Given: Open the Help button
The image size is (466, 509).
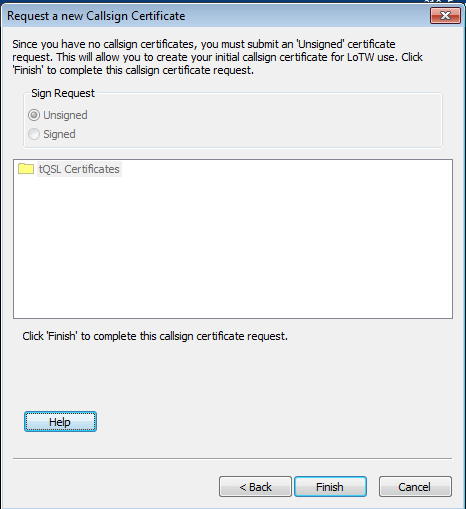Looking at the screenshot, I should pyautogui.click(x=60, y=422).
